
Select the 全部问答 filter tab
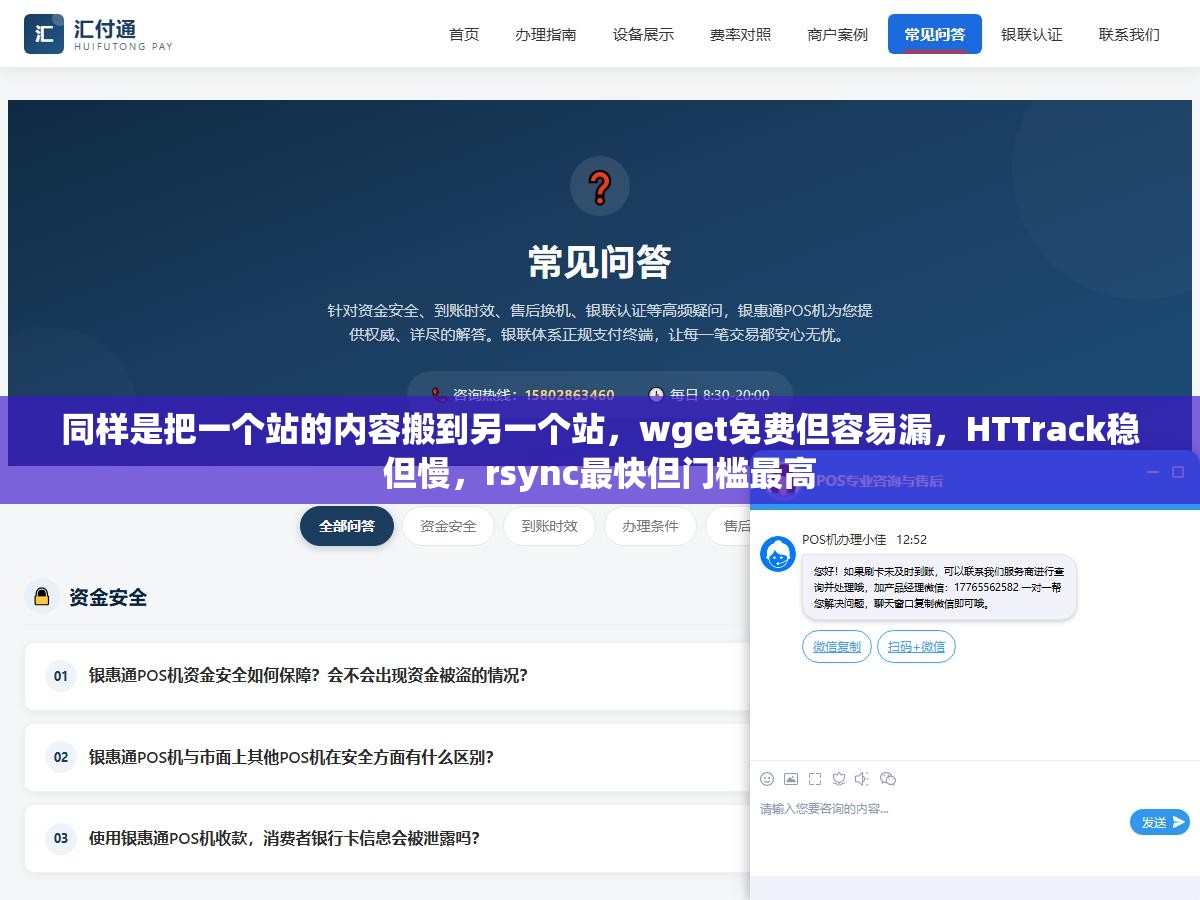pos(347,526)
